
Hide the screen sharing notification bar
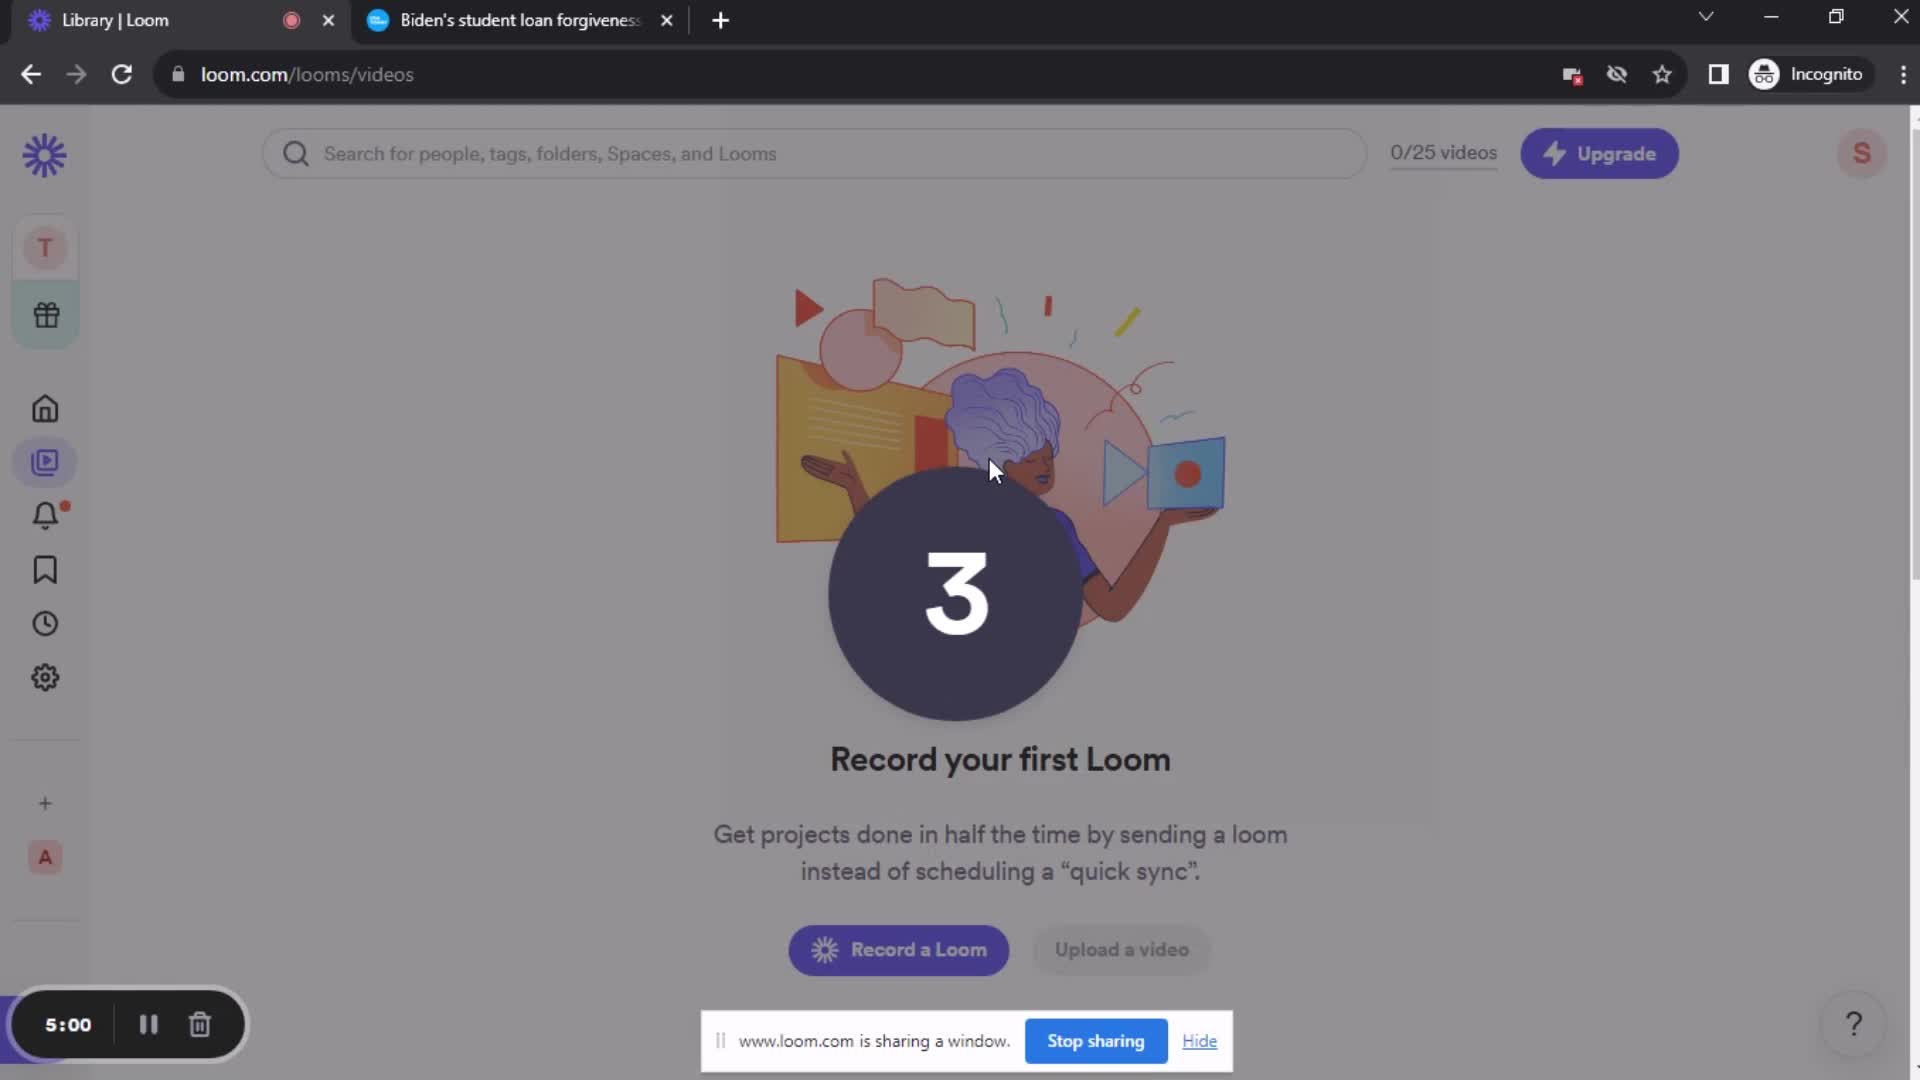click(x=1200, y=1040)
